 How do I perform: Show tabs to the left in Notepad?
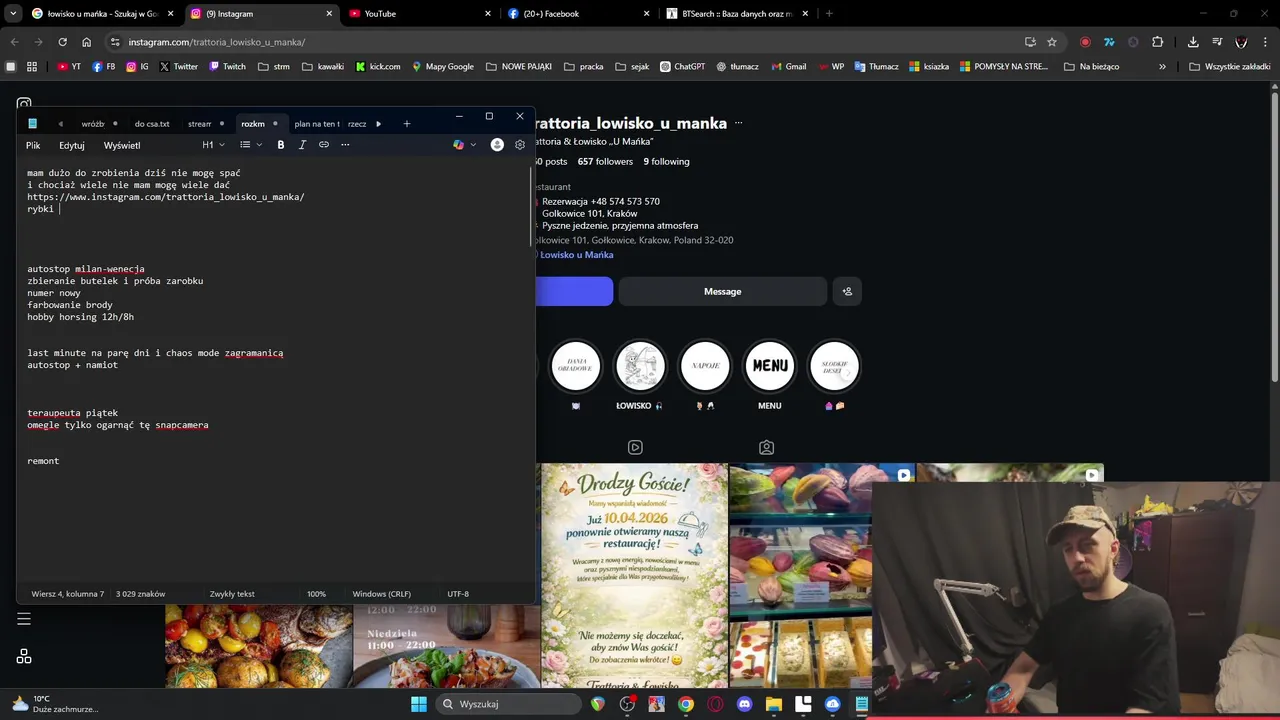point(60,124)
